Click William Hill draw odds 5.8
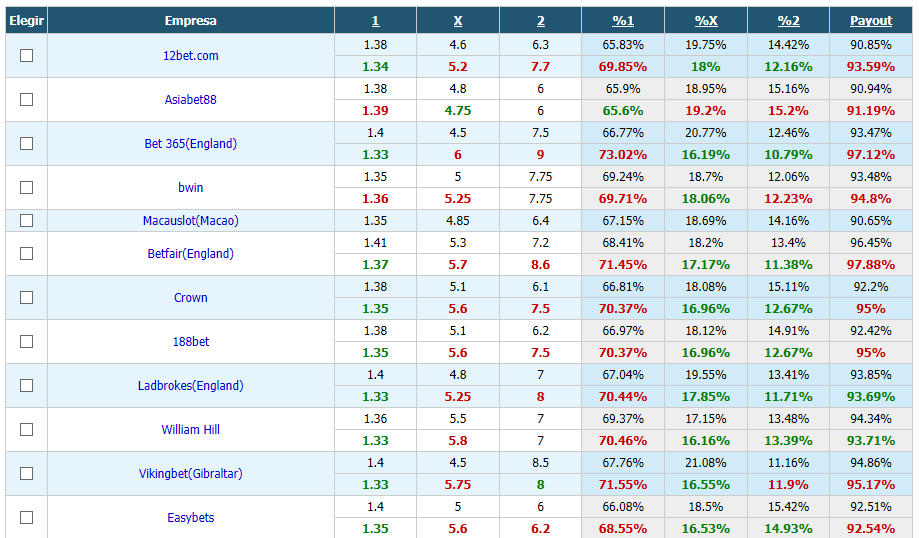The width and height of the screenshot is (919, 538). pos(458,441)
